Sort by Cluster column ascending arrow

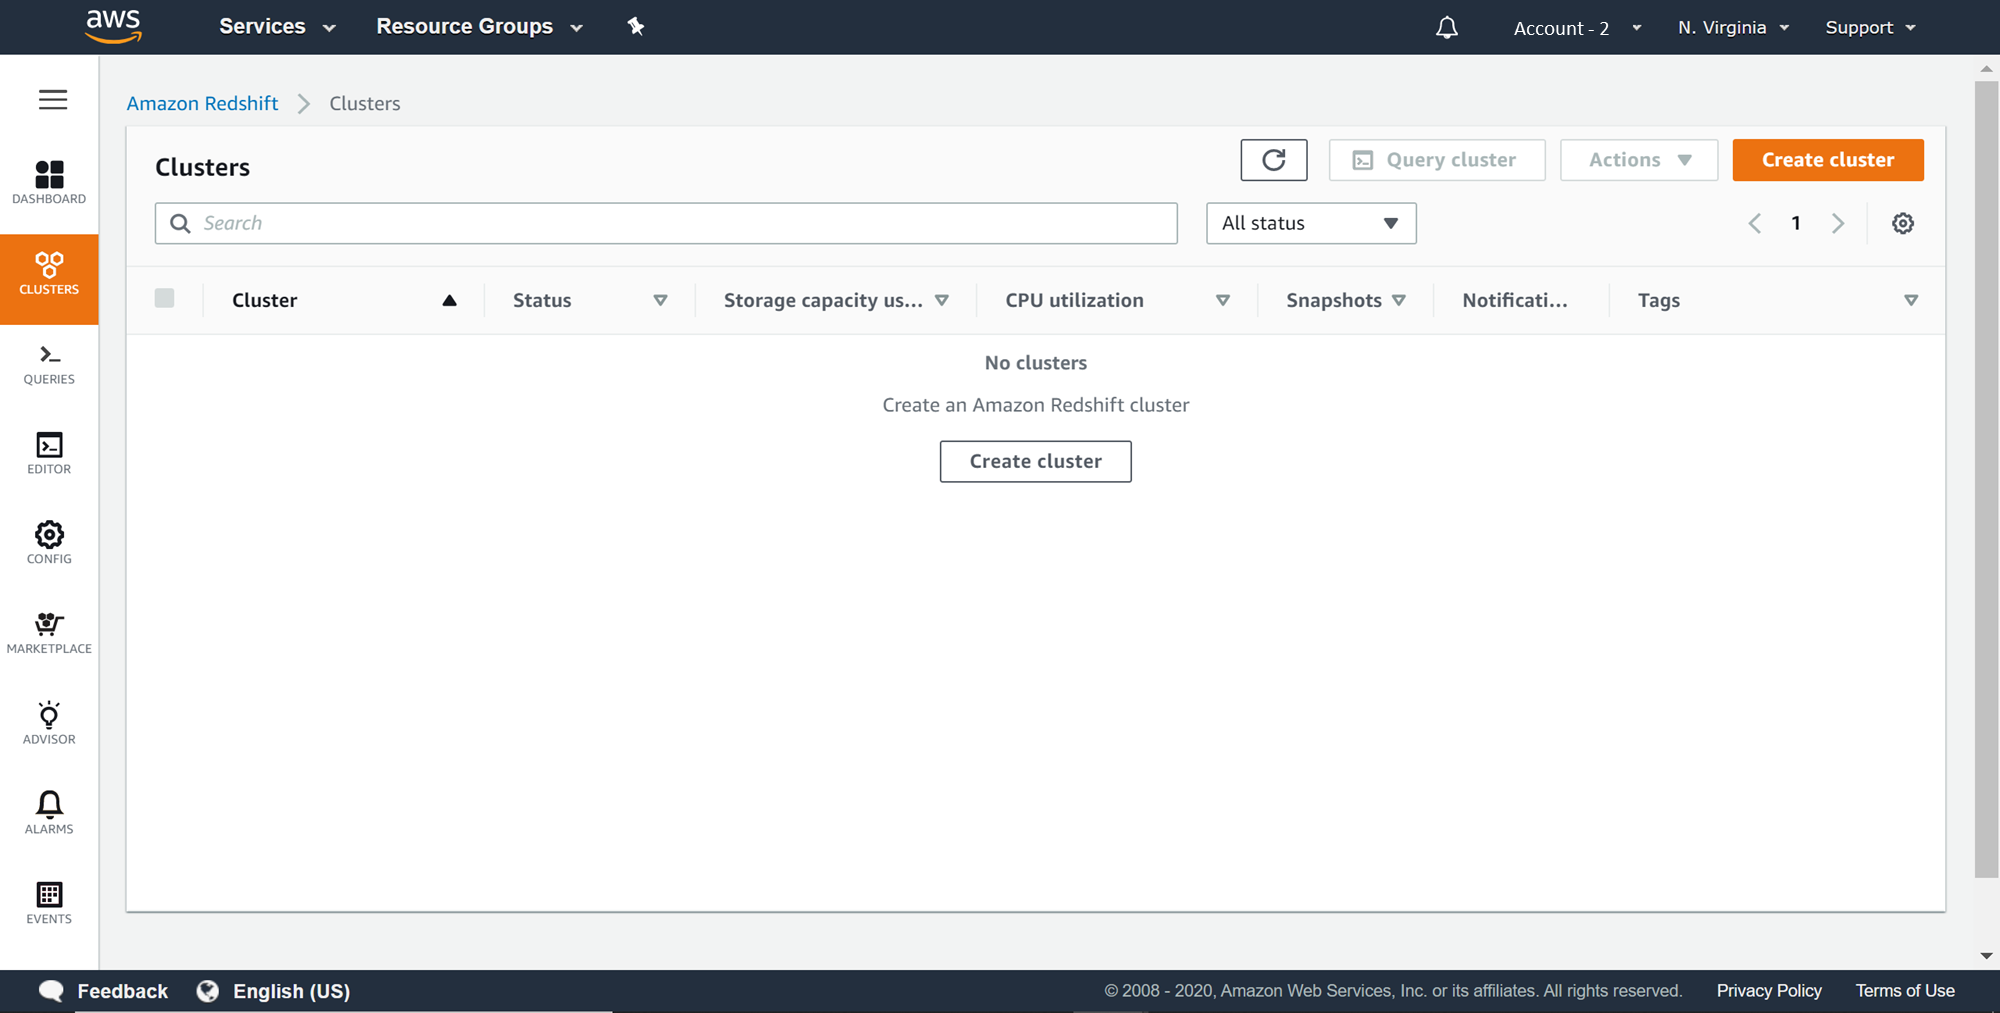450,300
